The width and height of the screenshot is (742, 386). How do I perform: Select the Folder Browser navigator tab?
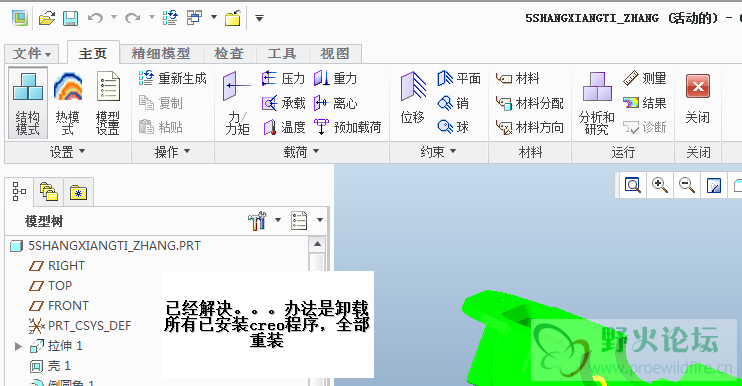pyautogui.click(x=49, y=192)
